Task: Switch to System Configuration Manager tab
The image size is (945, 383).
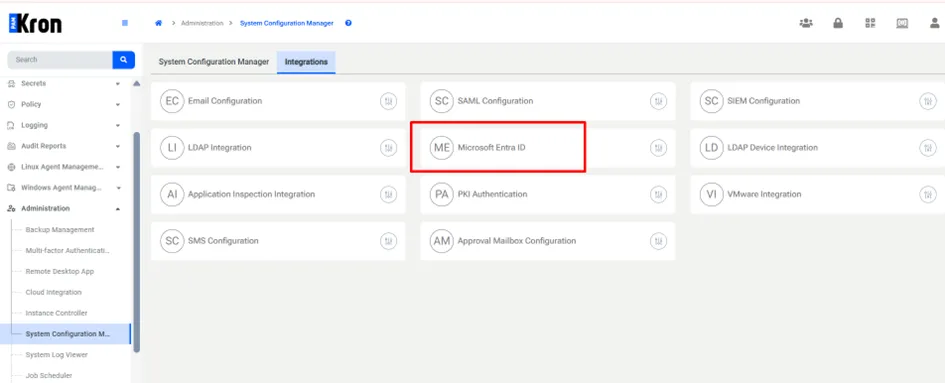Action: tap(214, 62)
